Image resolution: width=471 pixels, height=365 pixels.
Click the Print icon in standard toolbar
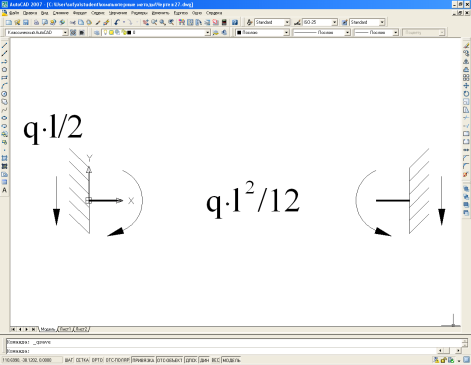pos(36,22)
